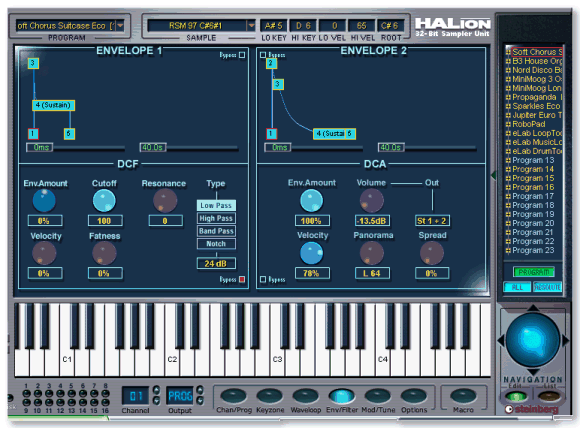Click the DCA Env.Amount knob
580x428 pixels.
pos(311,200)
